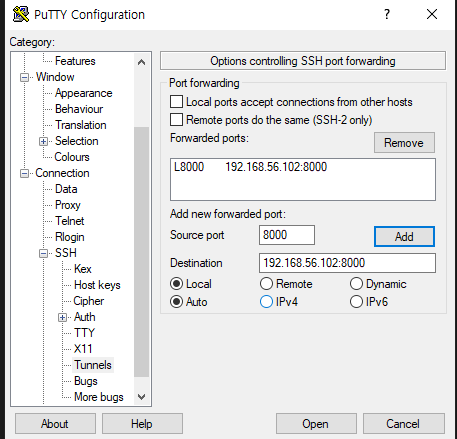Collapse the Window tree node
Screen dimensions: 457x439
click(x=24, y=77)
